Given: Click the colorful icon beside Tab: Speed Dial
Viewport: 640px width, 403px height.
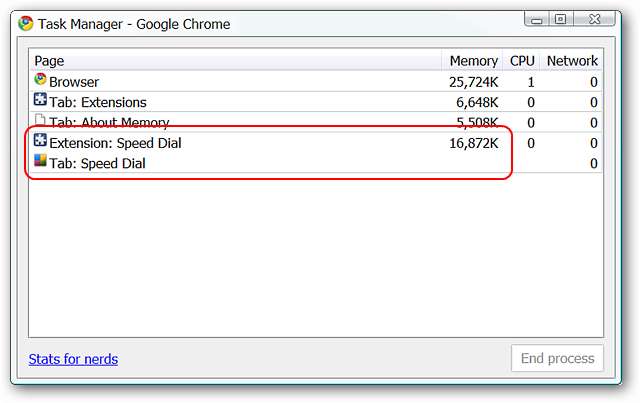Looking at the screenshot, I should click(x=40, y=162).
